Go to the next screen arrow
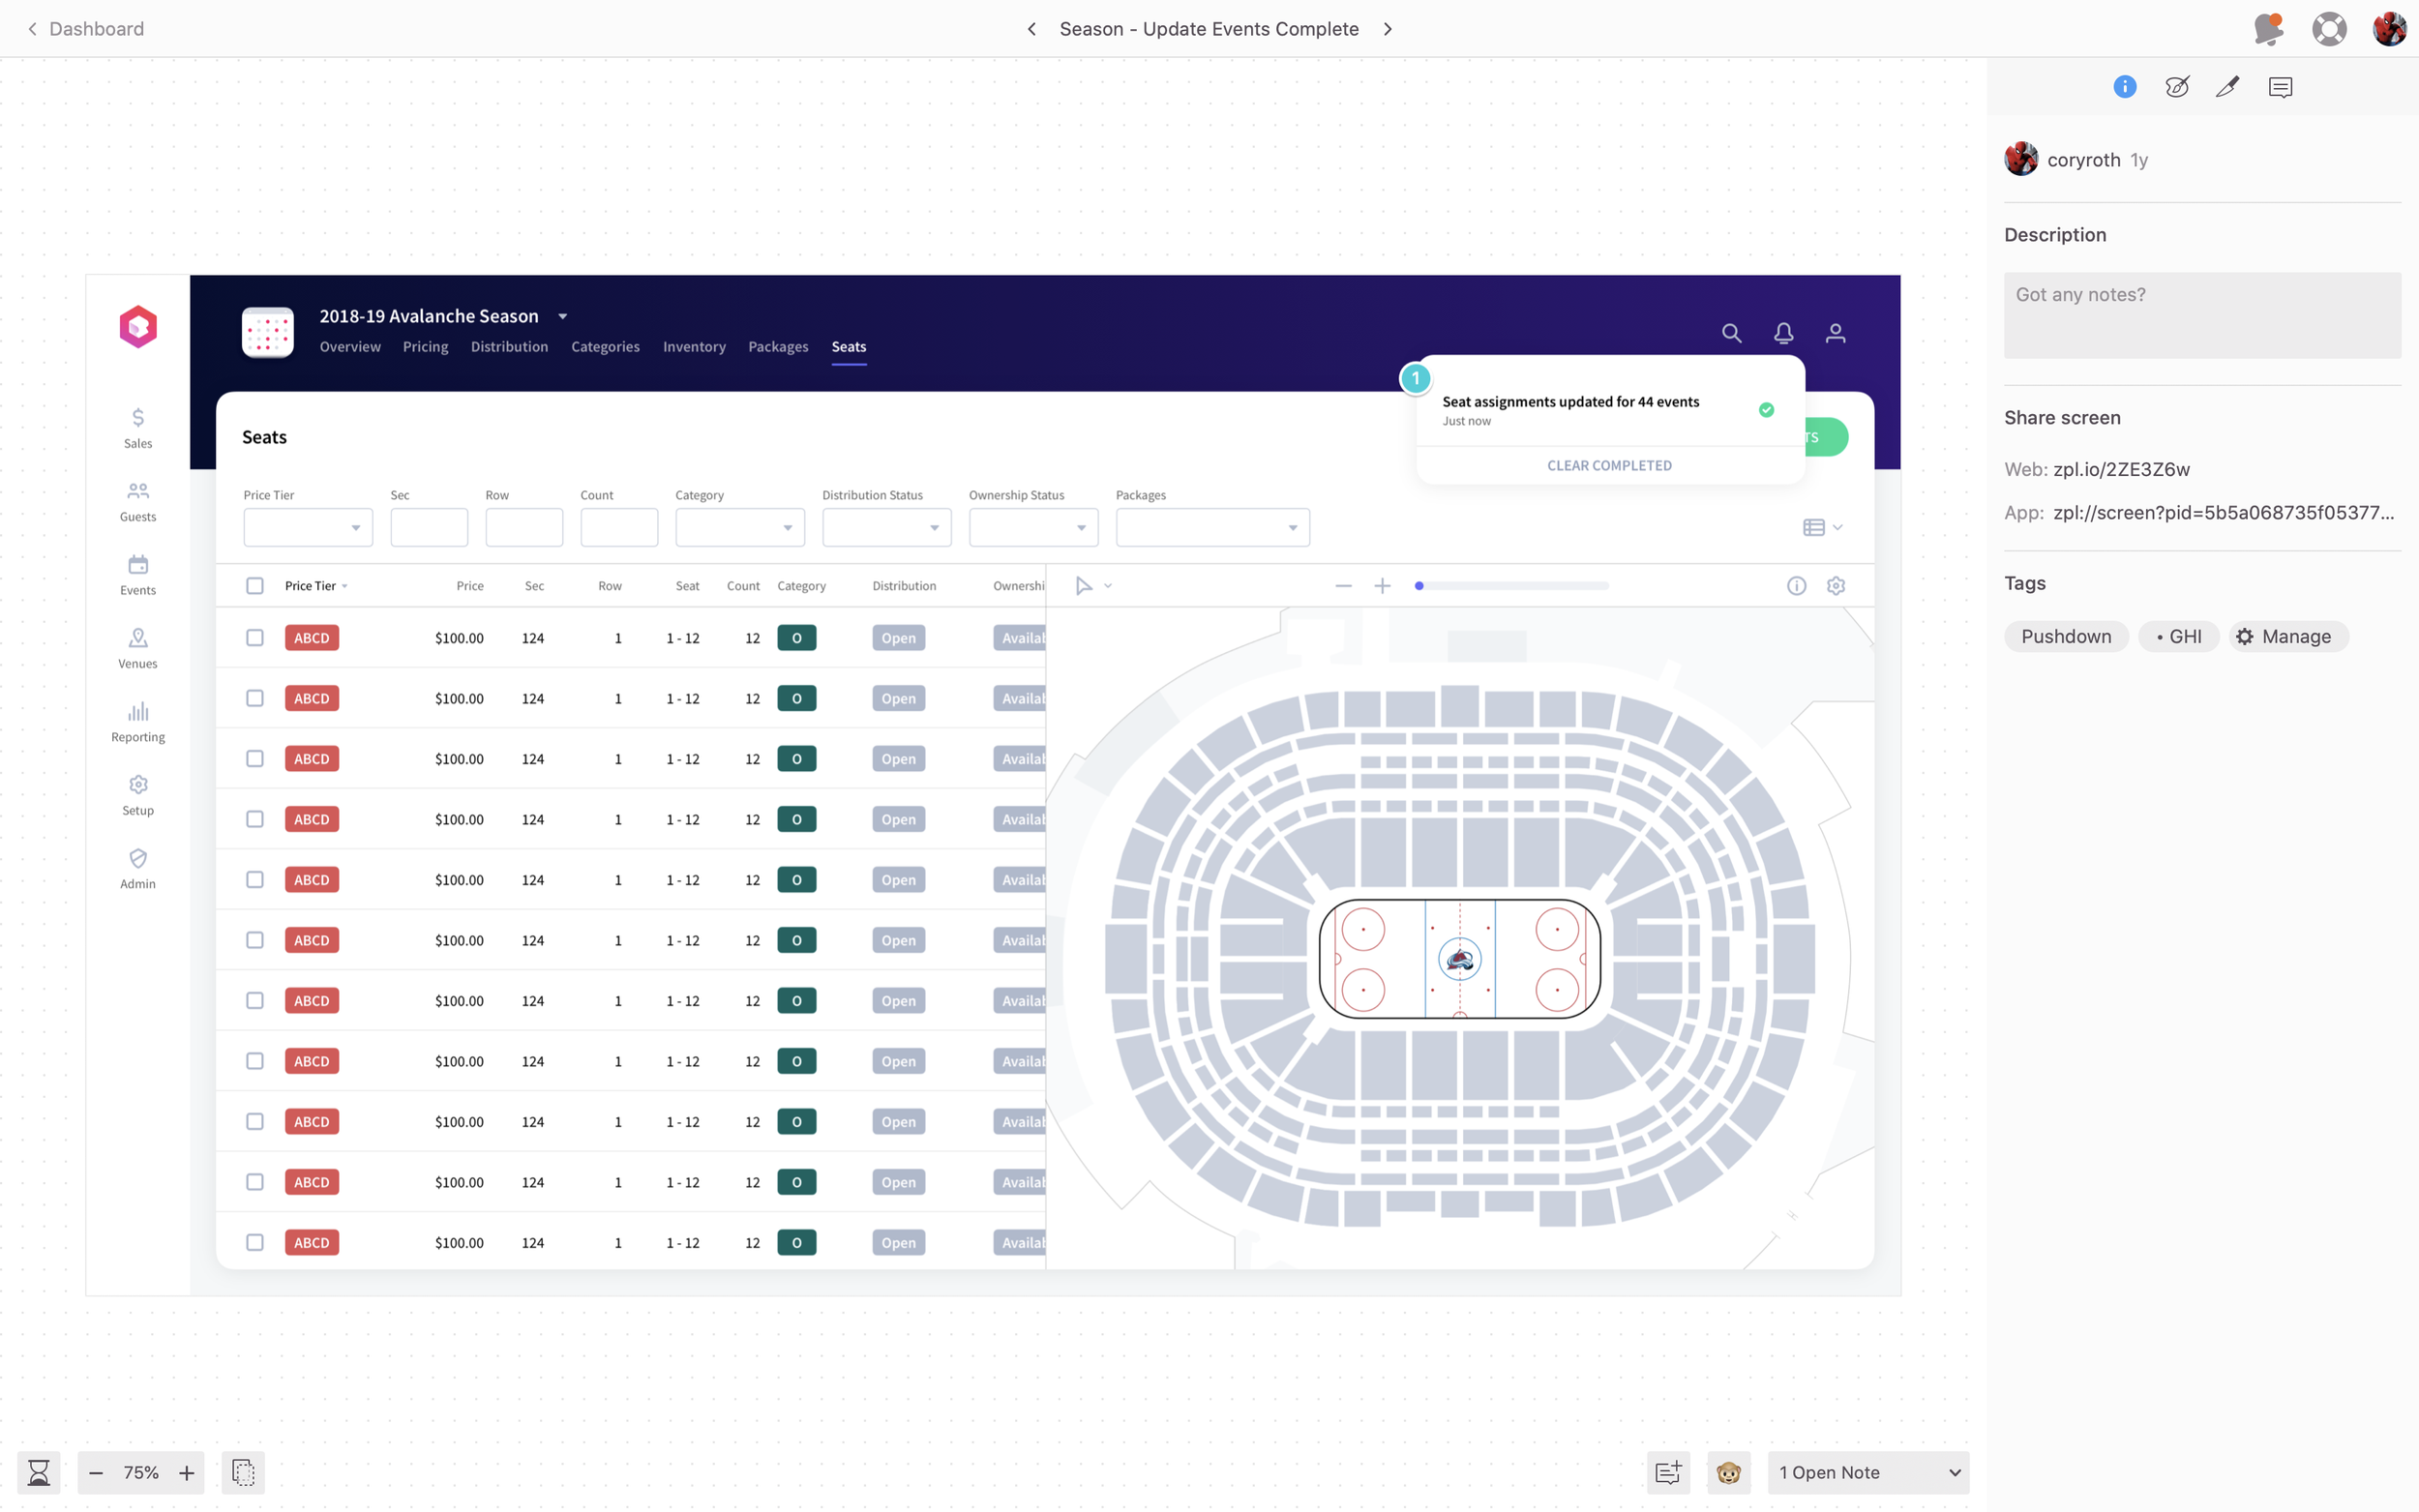This screenshot has height=1512, width=2419. point(1387,29)
